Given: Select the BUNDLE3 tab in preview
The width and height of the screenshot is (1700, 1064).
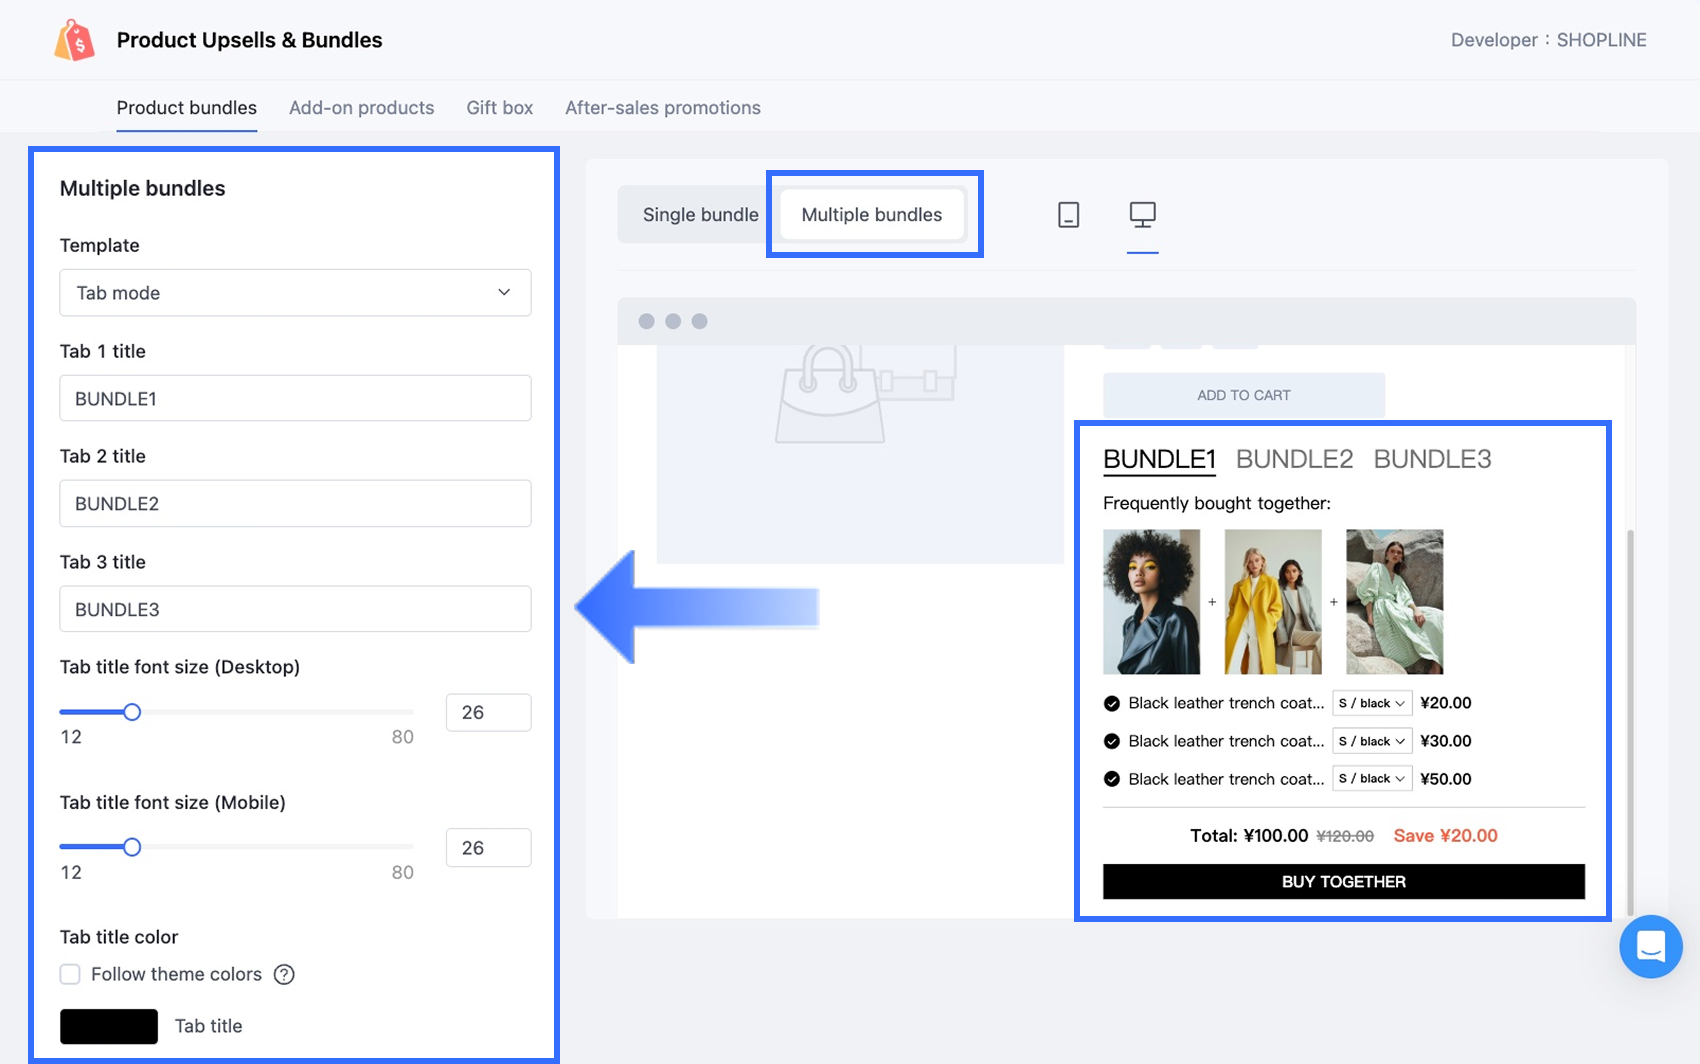Looking at the screenshot, I should tap(1431, 459).
